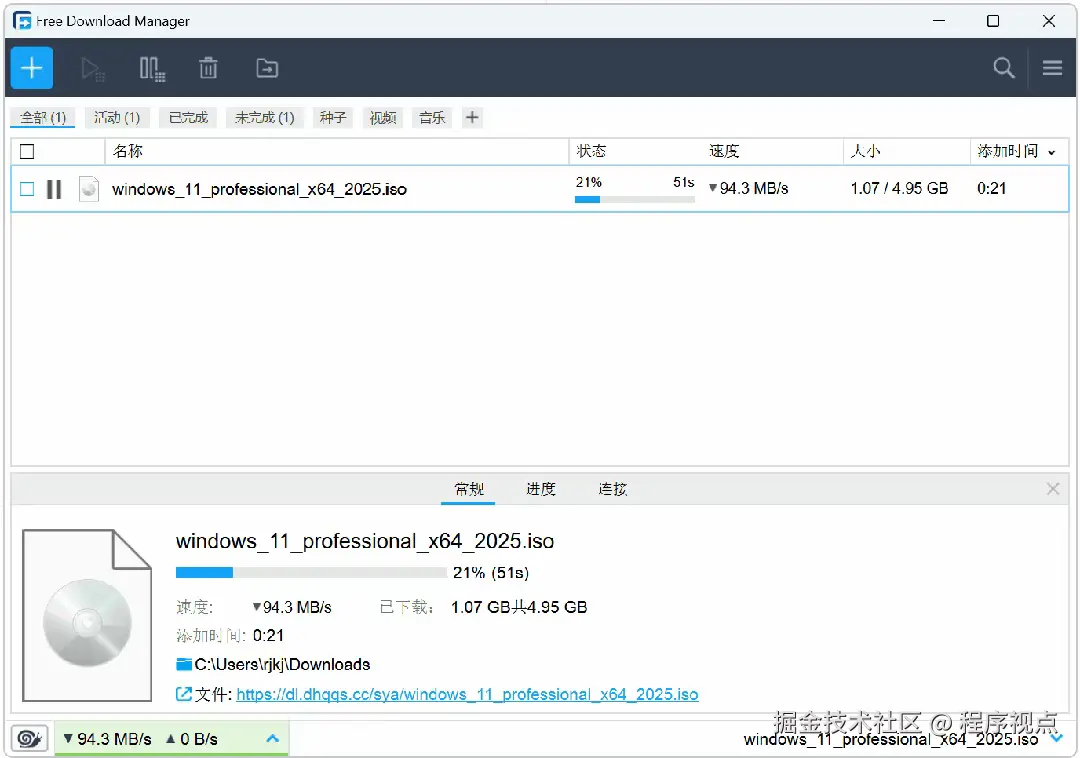
Task: Click status bar upload speed 0 B/s
Action: click(191, 739)
